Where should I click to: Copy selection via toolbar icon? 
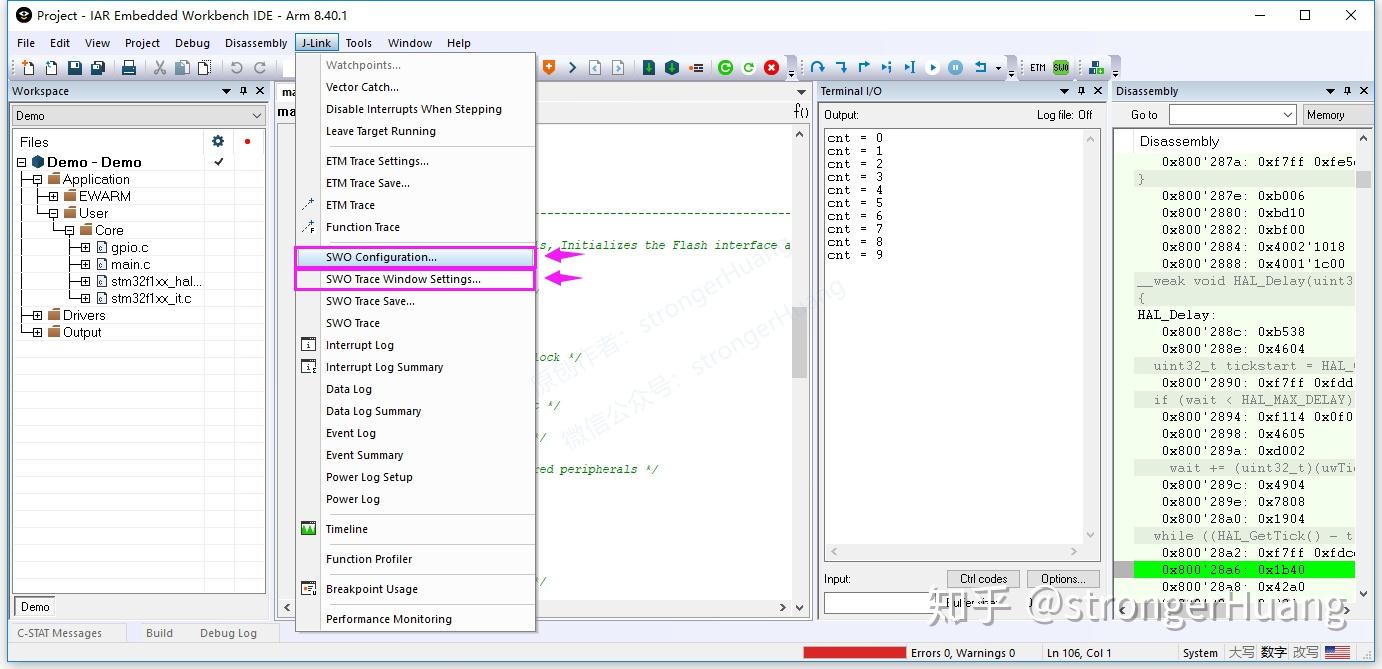pyautogui.click(x=182, y=67)
